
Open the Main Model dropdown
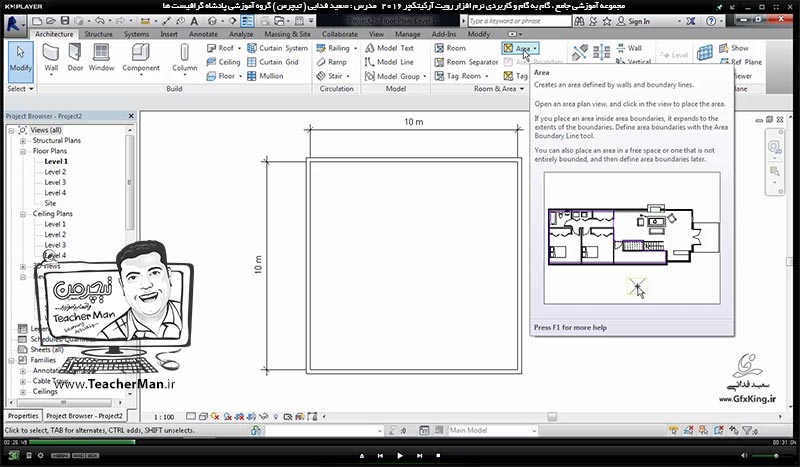tap(492, 431)
